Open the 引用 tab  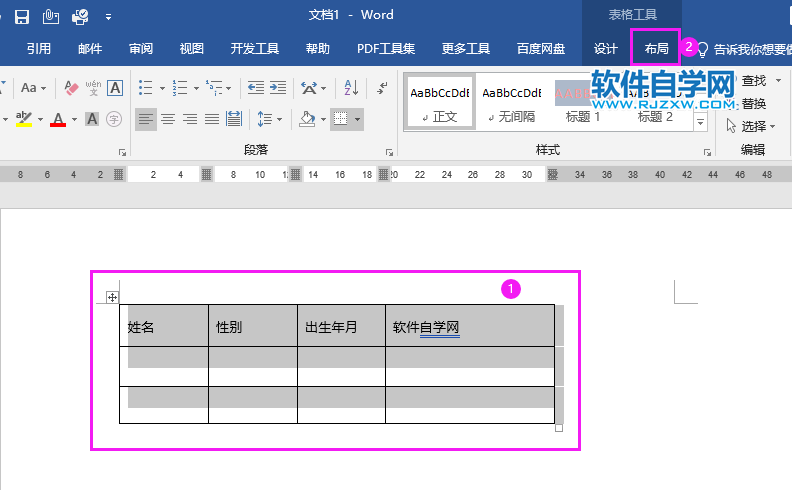(39, 48)
